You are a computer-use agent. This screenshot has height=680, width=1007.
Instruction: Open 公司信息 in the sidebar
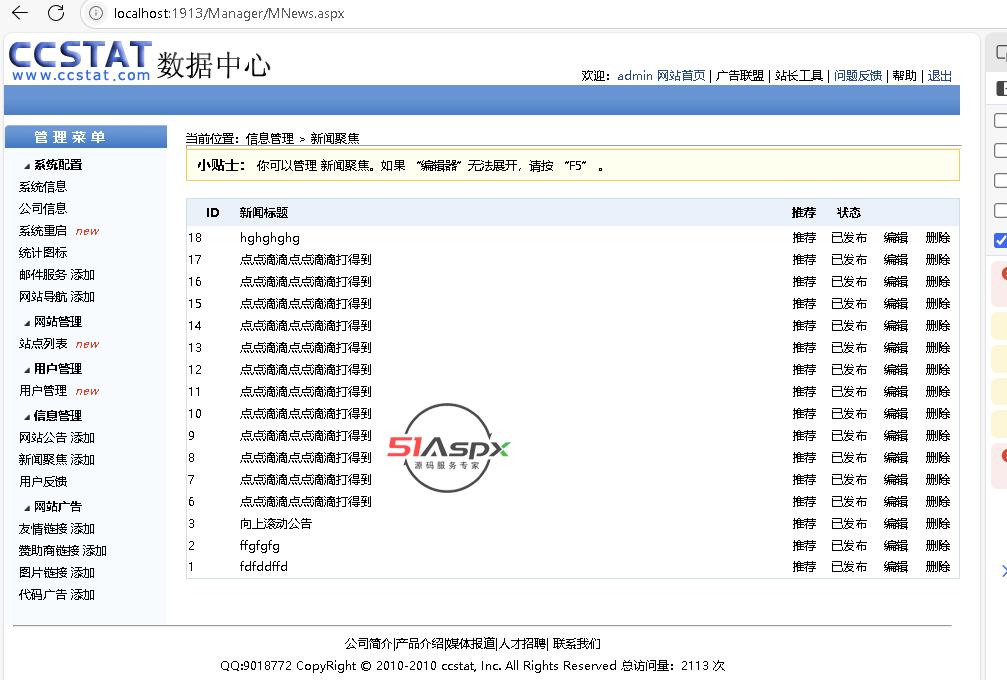pyautogui.click(x=43, y=209)
